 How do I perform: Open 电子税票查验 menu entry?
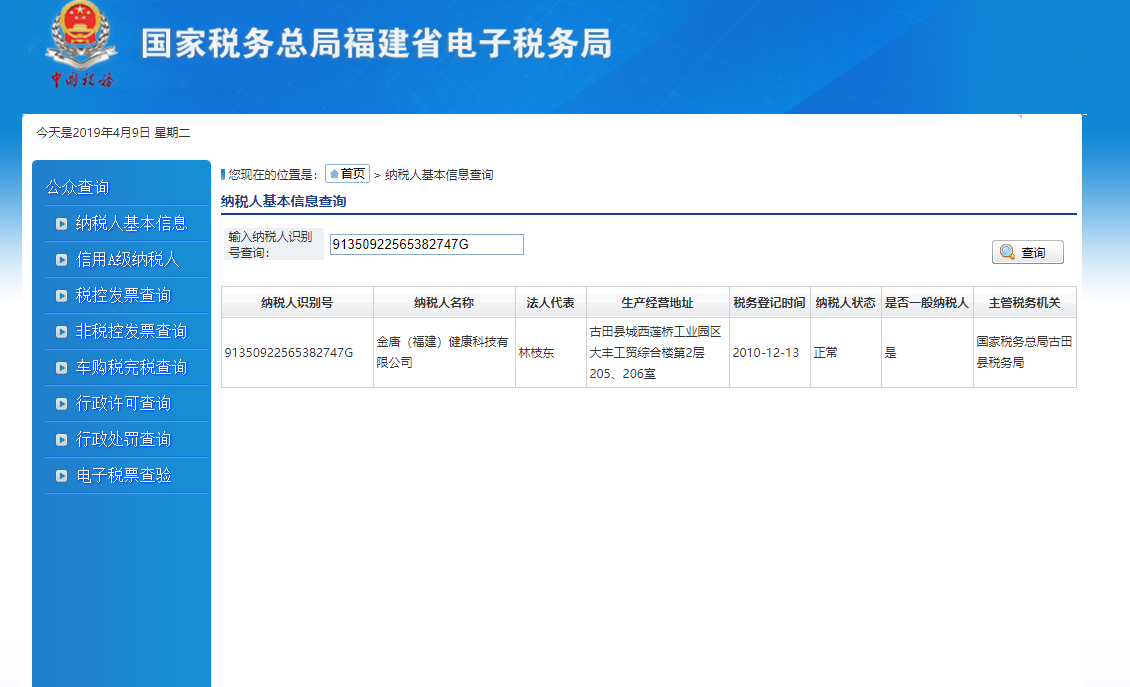[x=123, y=476]
